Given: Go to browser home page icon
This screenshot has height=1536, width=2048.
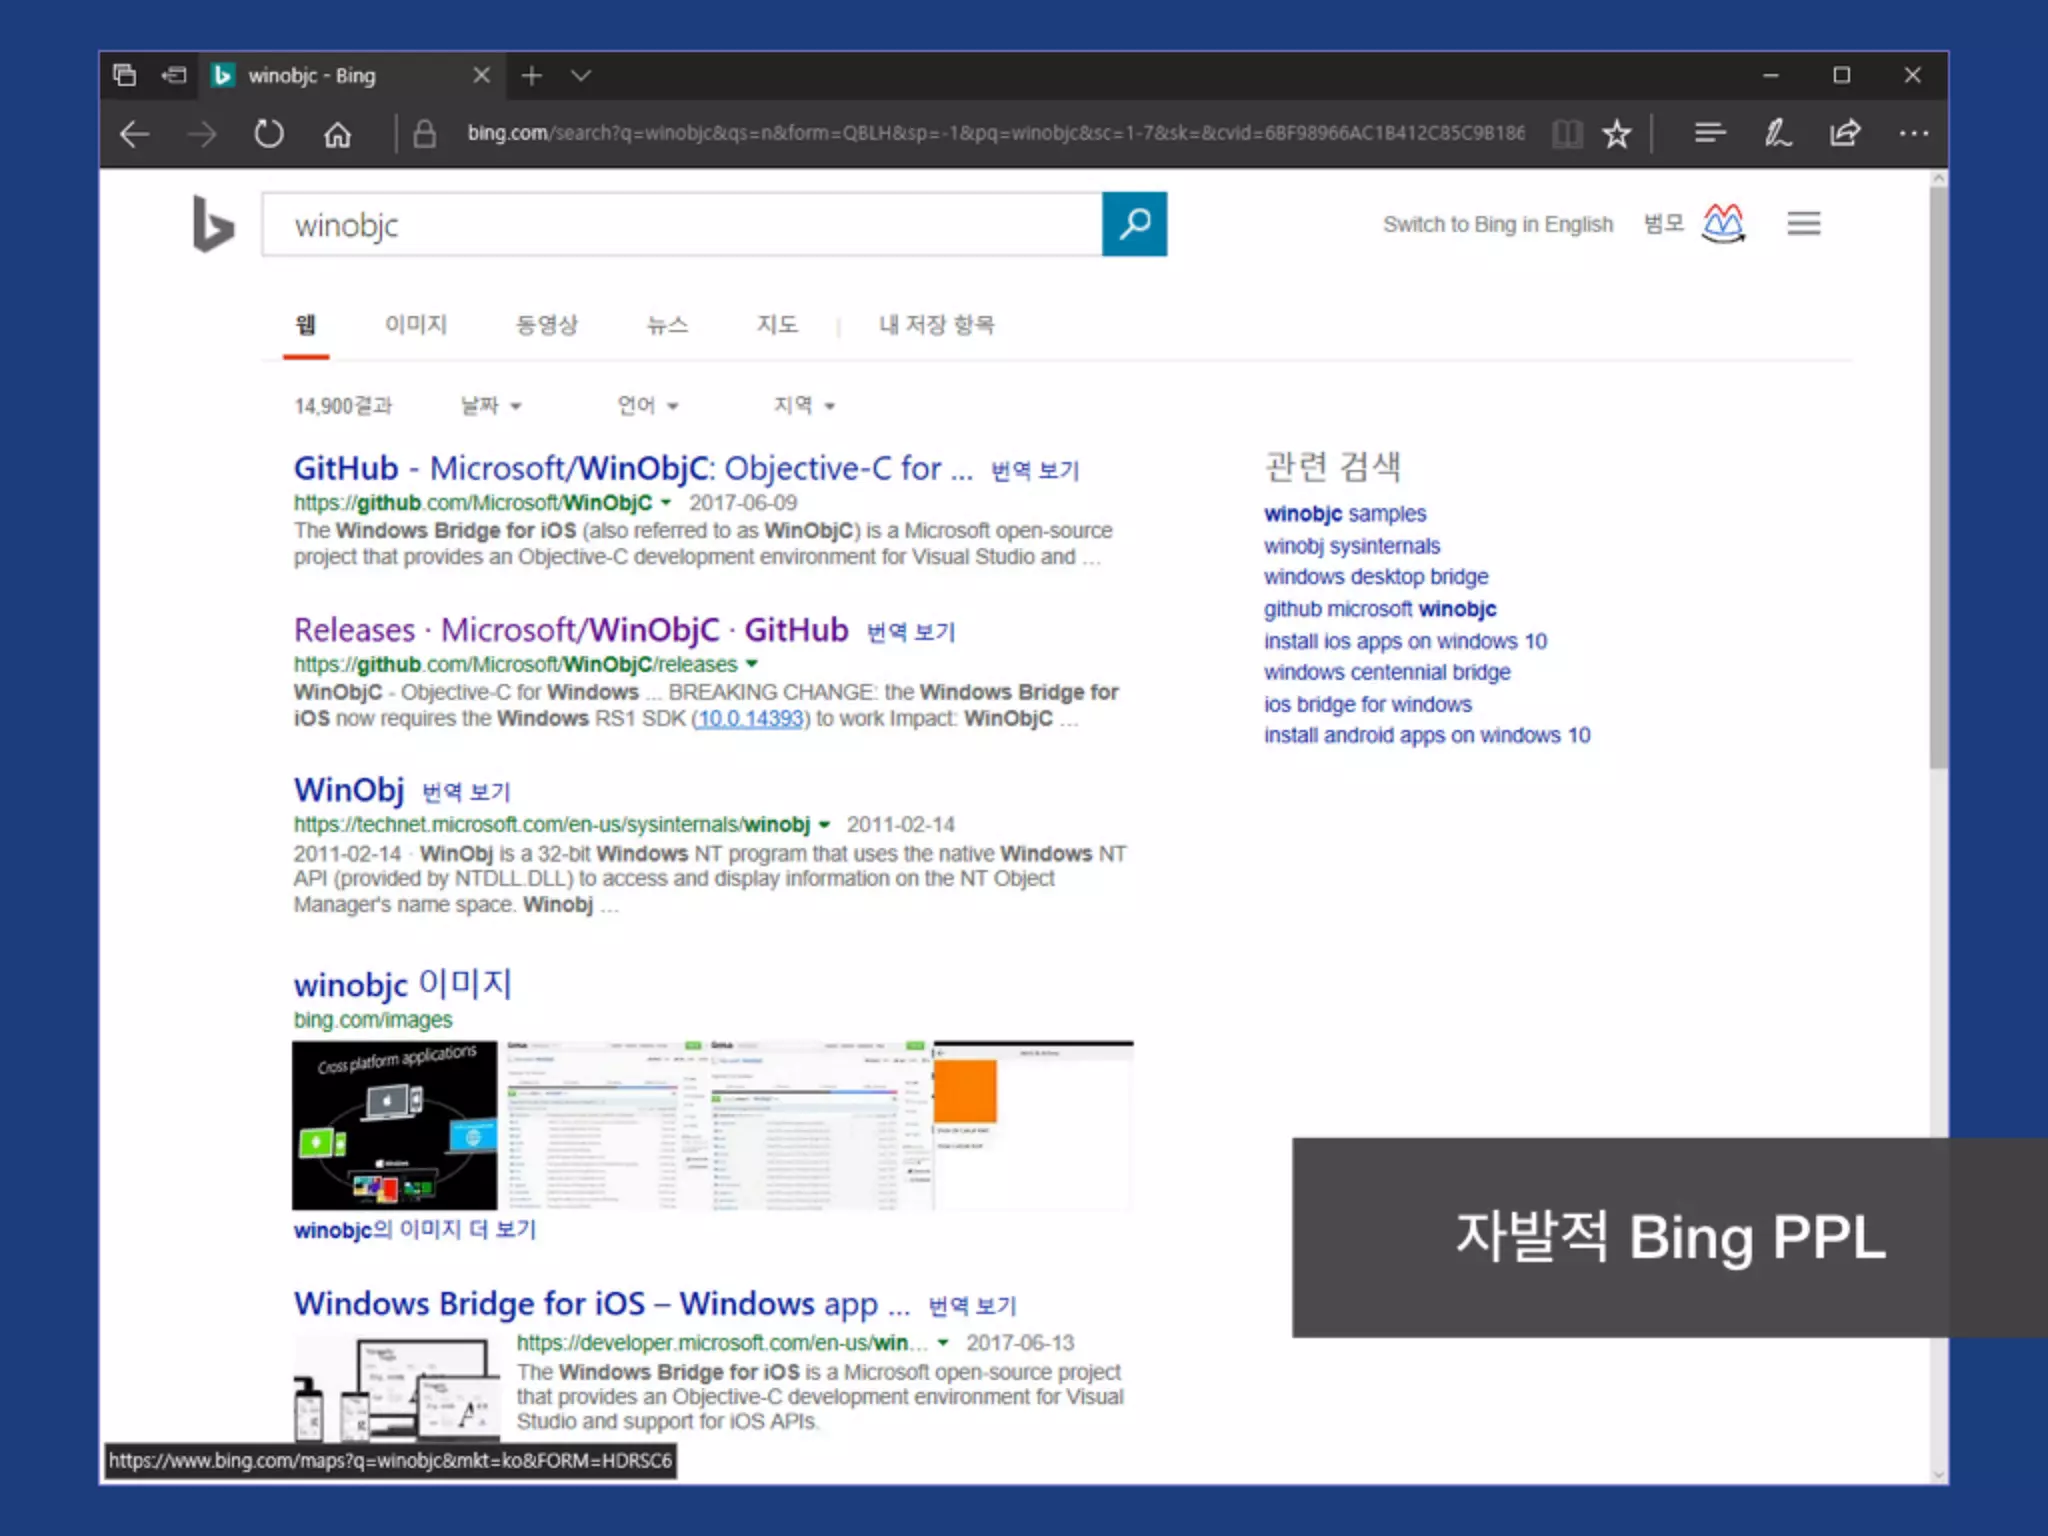Looking at the screenshot, I should pos(337,134).
